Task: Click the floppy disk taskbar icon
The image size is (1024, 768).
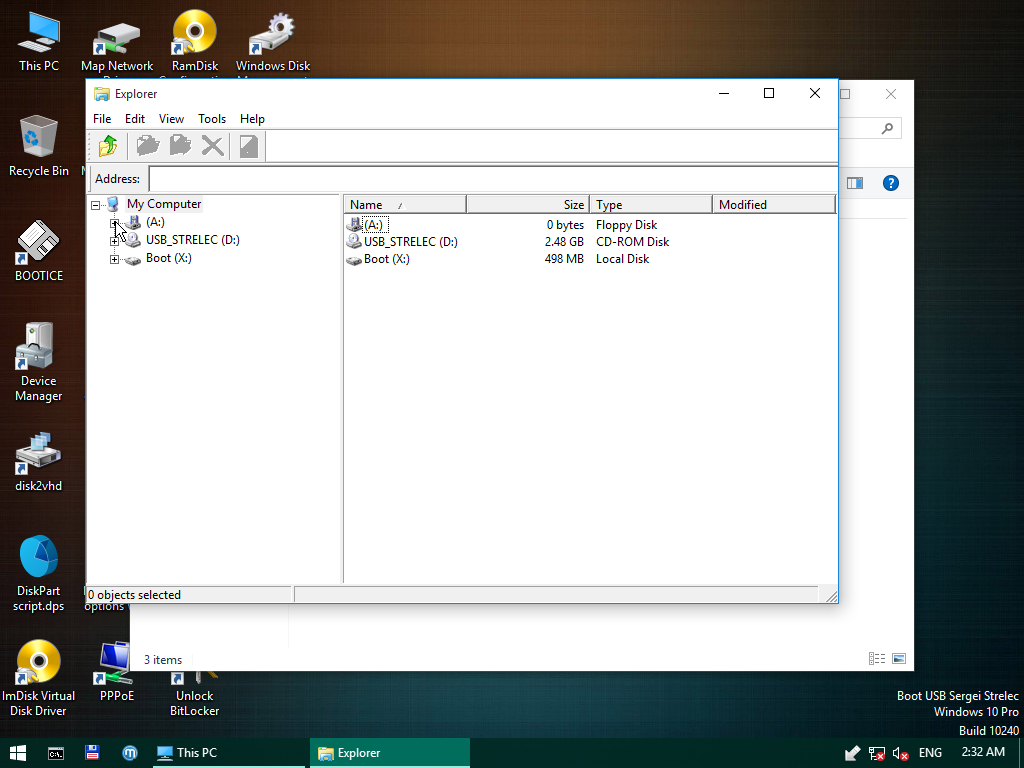Action: [93, 753]
